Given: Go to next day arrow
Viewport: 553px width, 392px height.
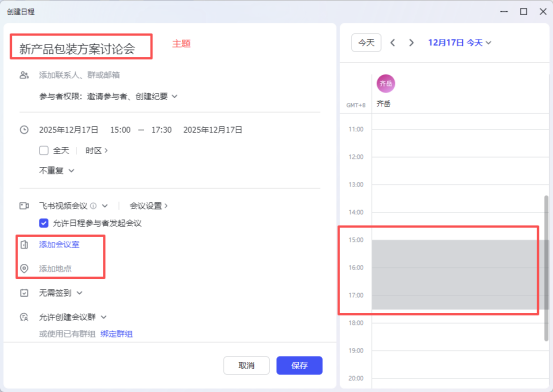Looking at the screenshot, I should [411, 43].
